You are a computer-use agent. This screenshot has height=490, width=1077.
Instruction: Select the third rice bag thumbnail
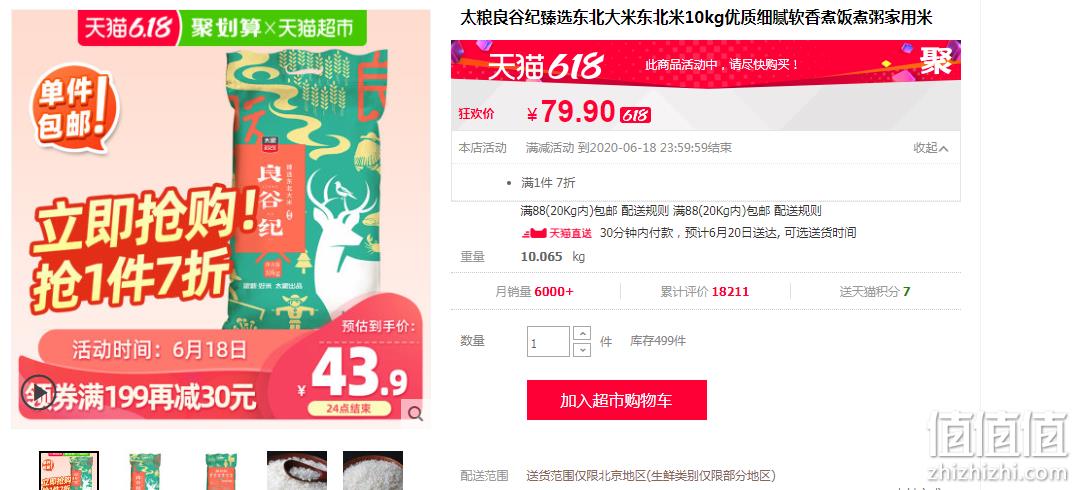[x=221, y=471]
